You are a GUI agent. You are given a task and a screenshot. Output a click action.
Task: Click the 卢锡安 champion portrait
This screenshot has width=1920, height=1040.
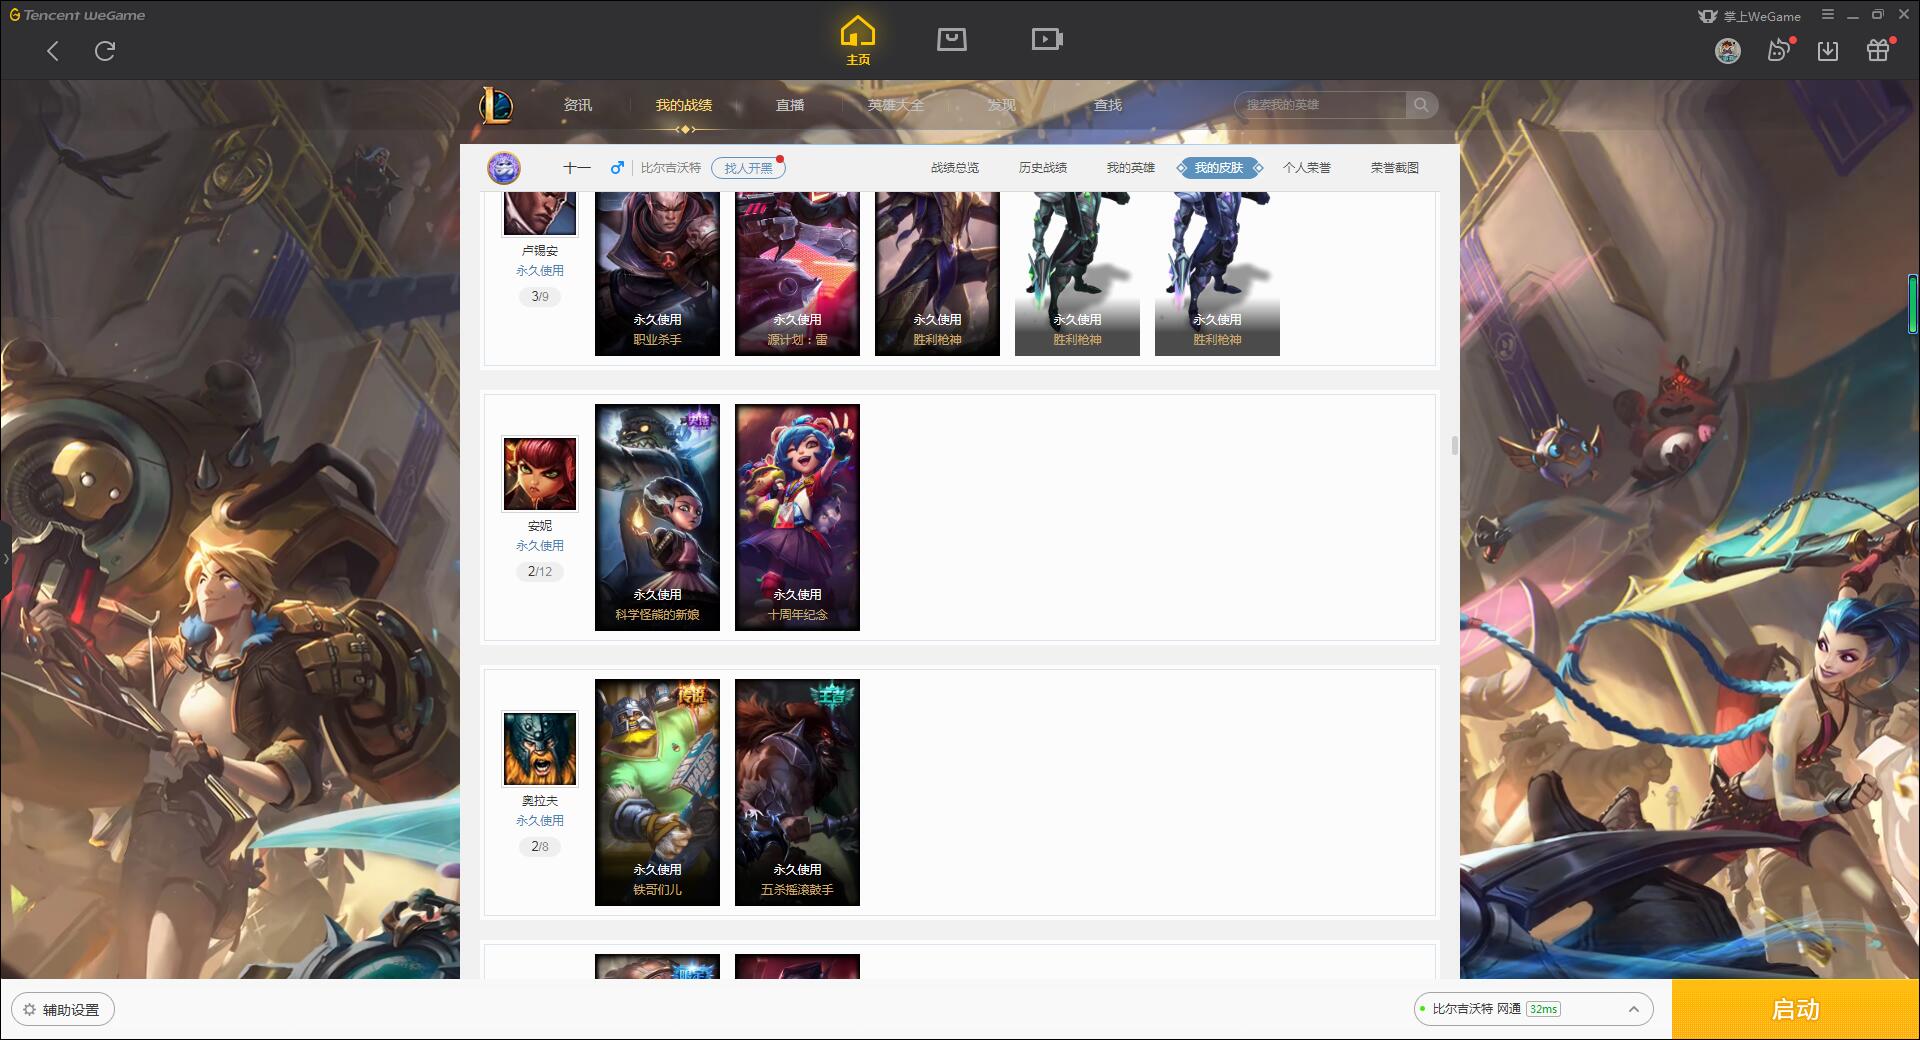coord(540,213)
